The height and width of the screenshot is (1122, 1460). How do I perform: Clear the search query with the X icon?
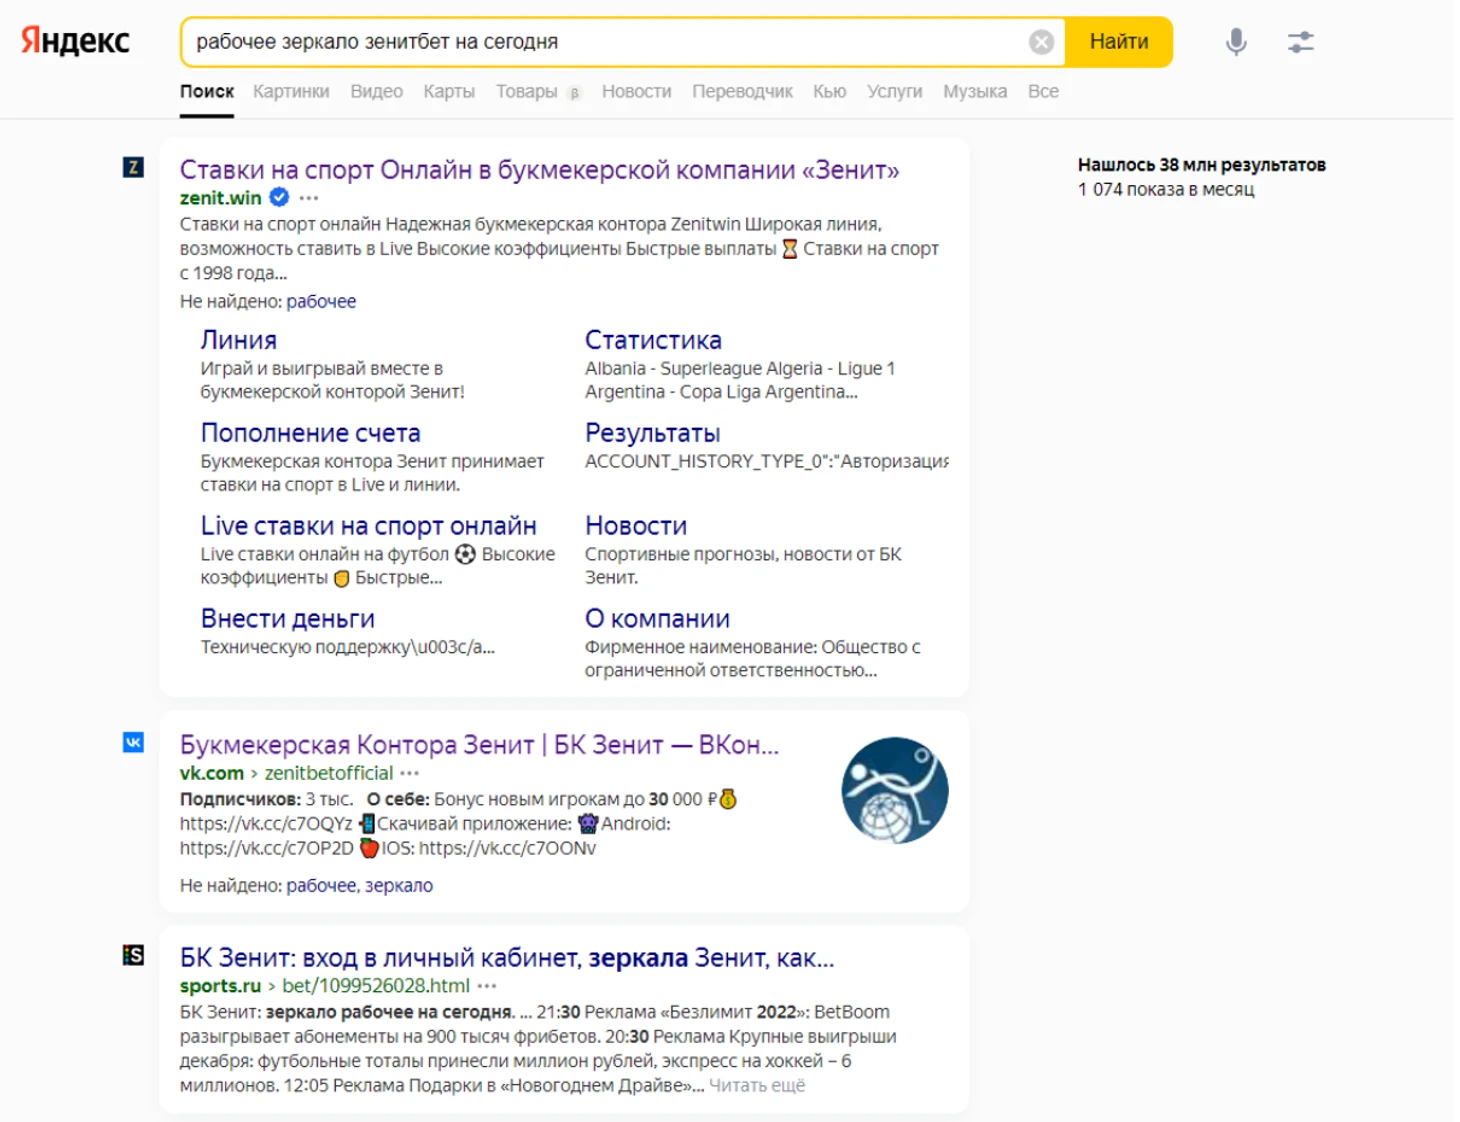pyautogui.click(x=1041, y=42)
